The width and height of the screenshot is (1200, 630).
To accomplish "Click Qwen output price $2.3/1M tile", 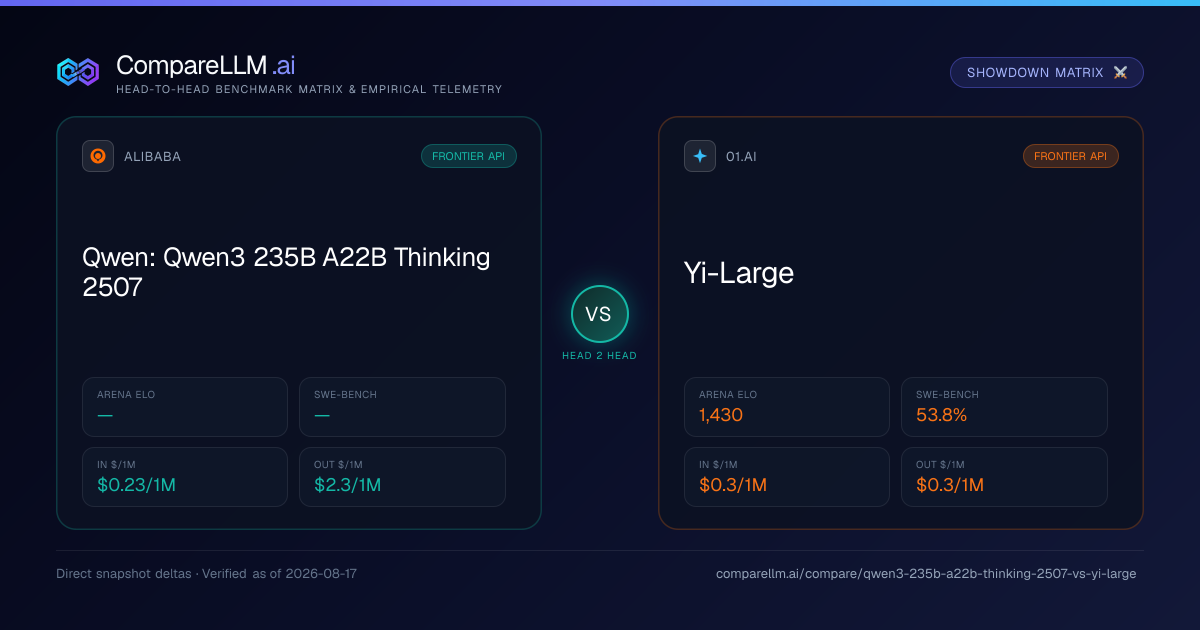I will pos(402,477).
